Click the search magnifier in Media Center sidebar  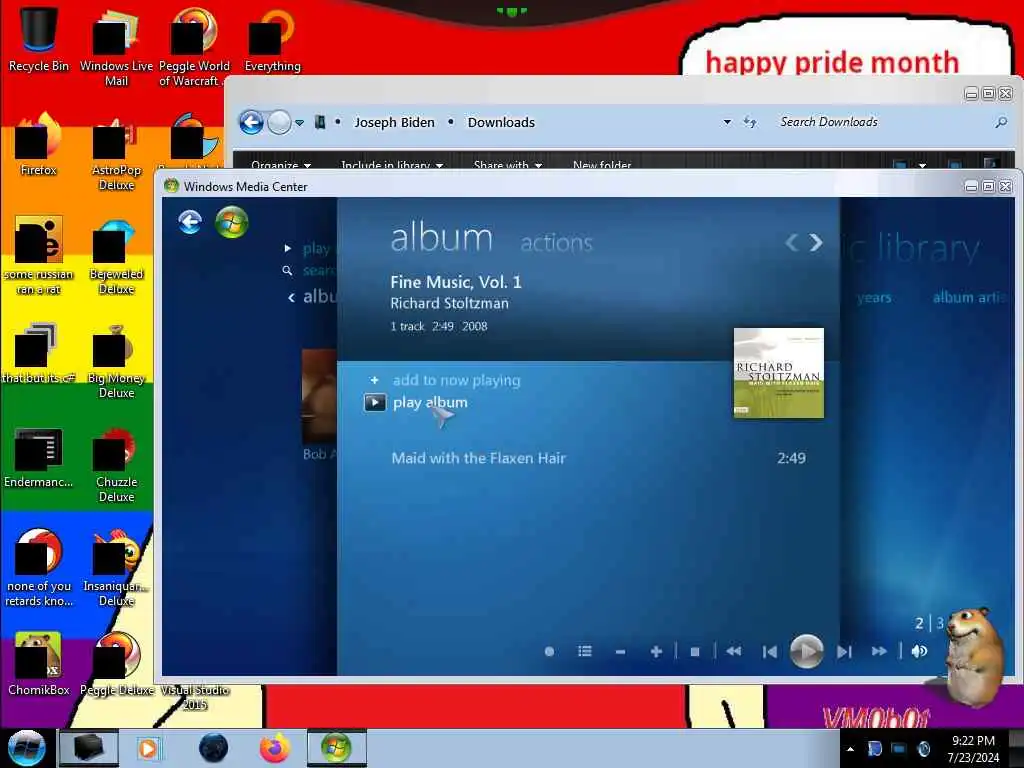tap(287, 270)
